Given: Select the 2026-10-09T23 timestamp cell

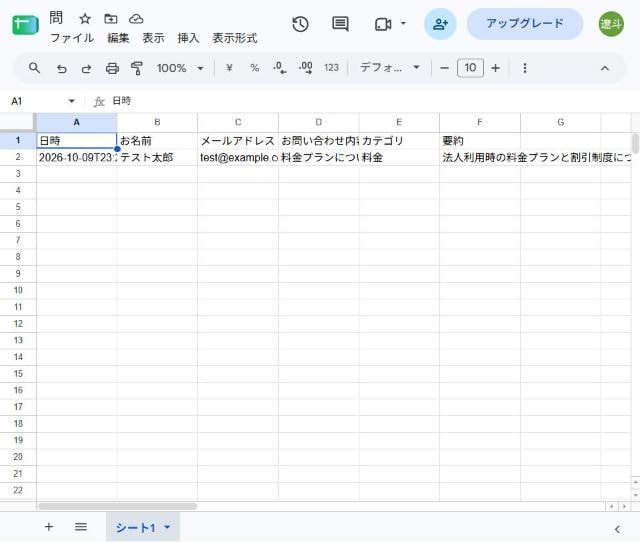Looking at the screenshot, I should click(x=76, y=158).
